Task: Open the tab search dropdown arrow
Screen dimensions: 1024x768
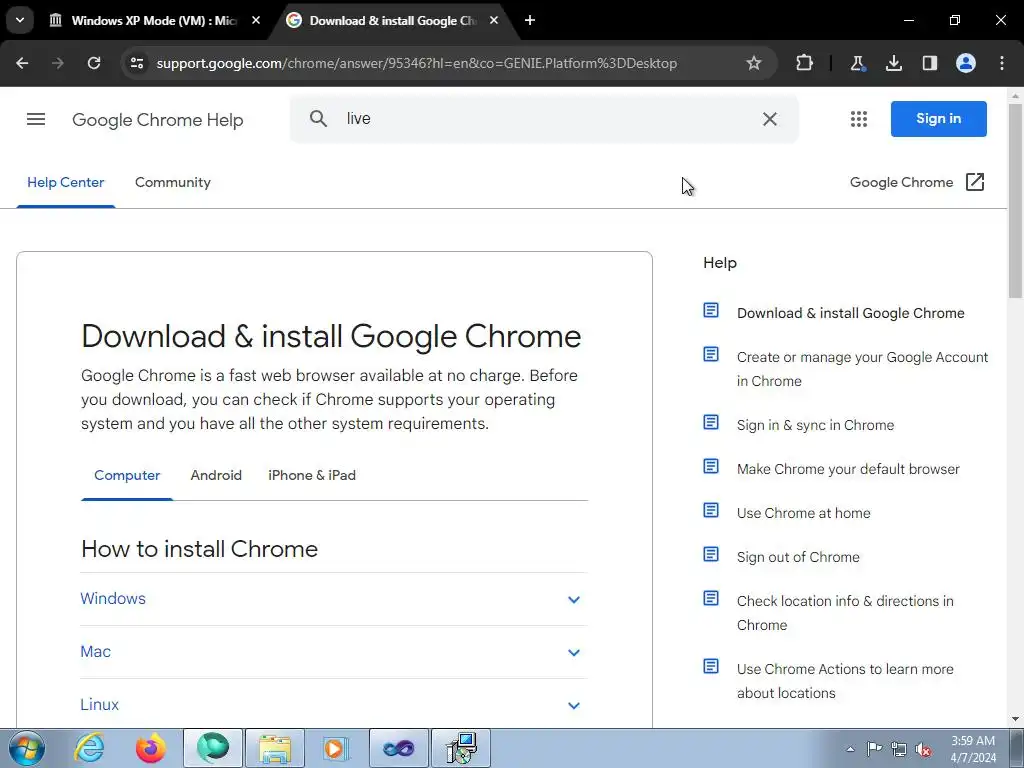Action: tap(20, 20)
